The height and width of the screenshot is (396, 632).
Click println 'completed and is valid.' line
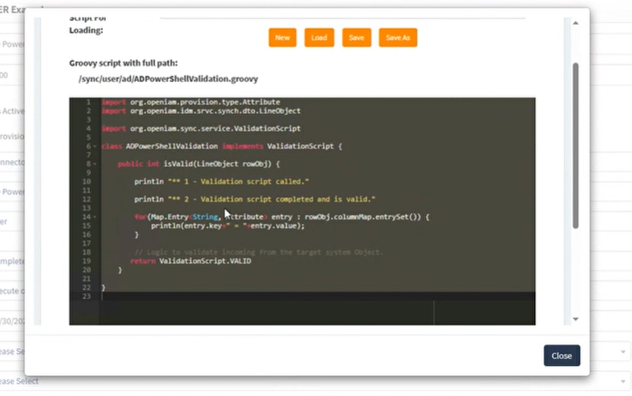(x=255, y=199)
